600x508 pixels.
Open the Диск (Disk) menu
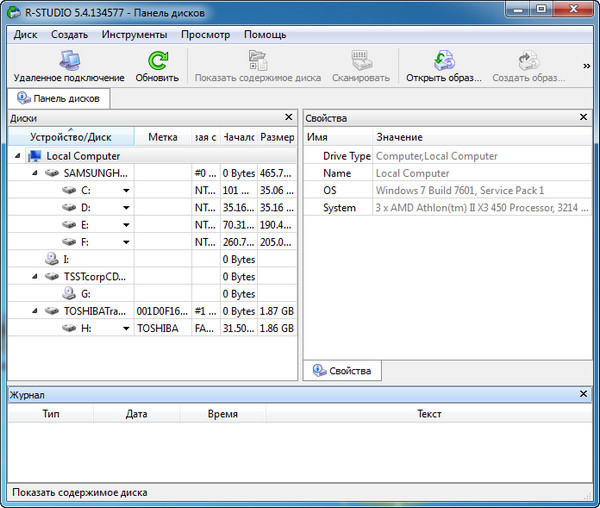click(x=26, y=34)
